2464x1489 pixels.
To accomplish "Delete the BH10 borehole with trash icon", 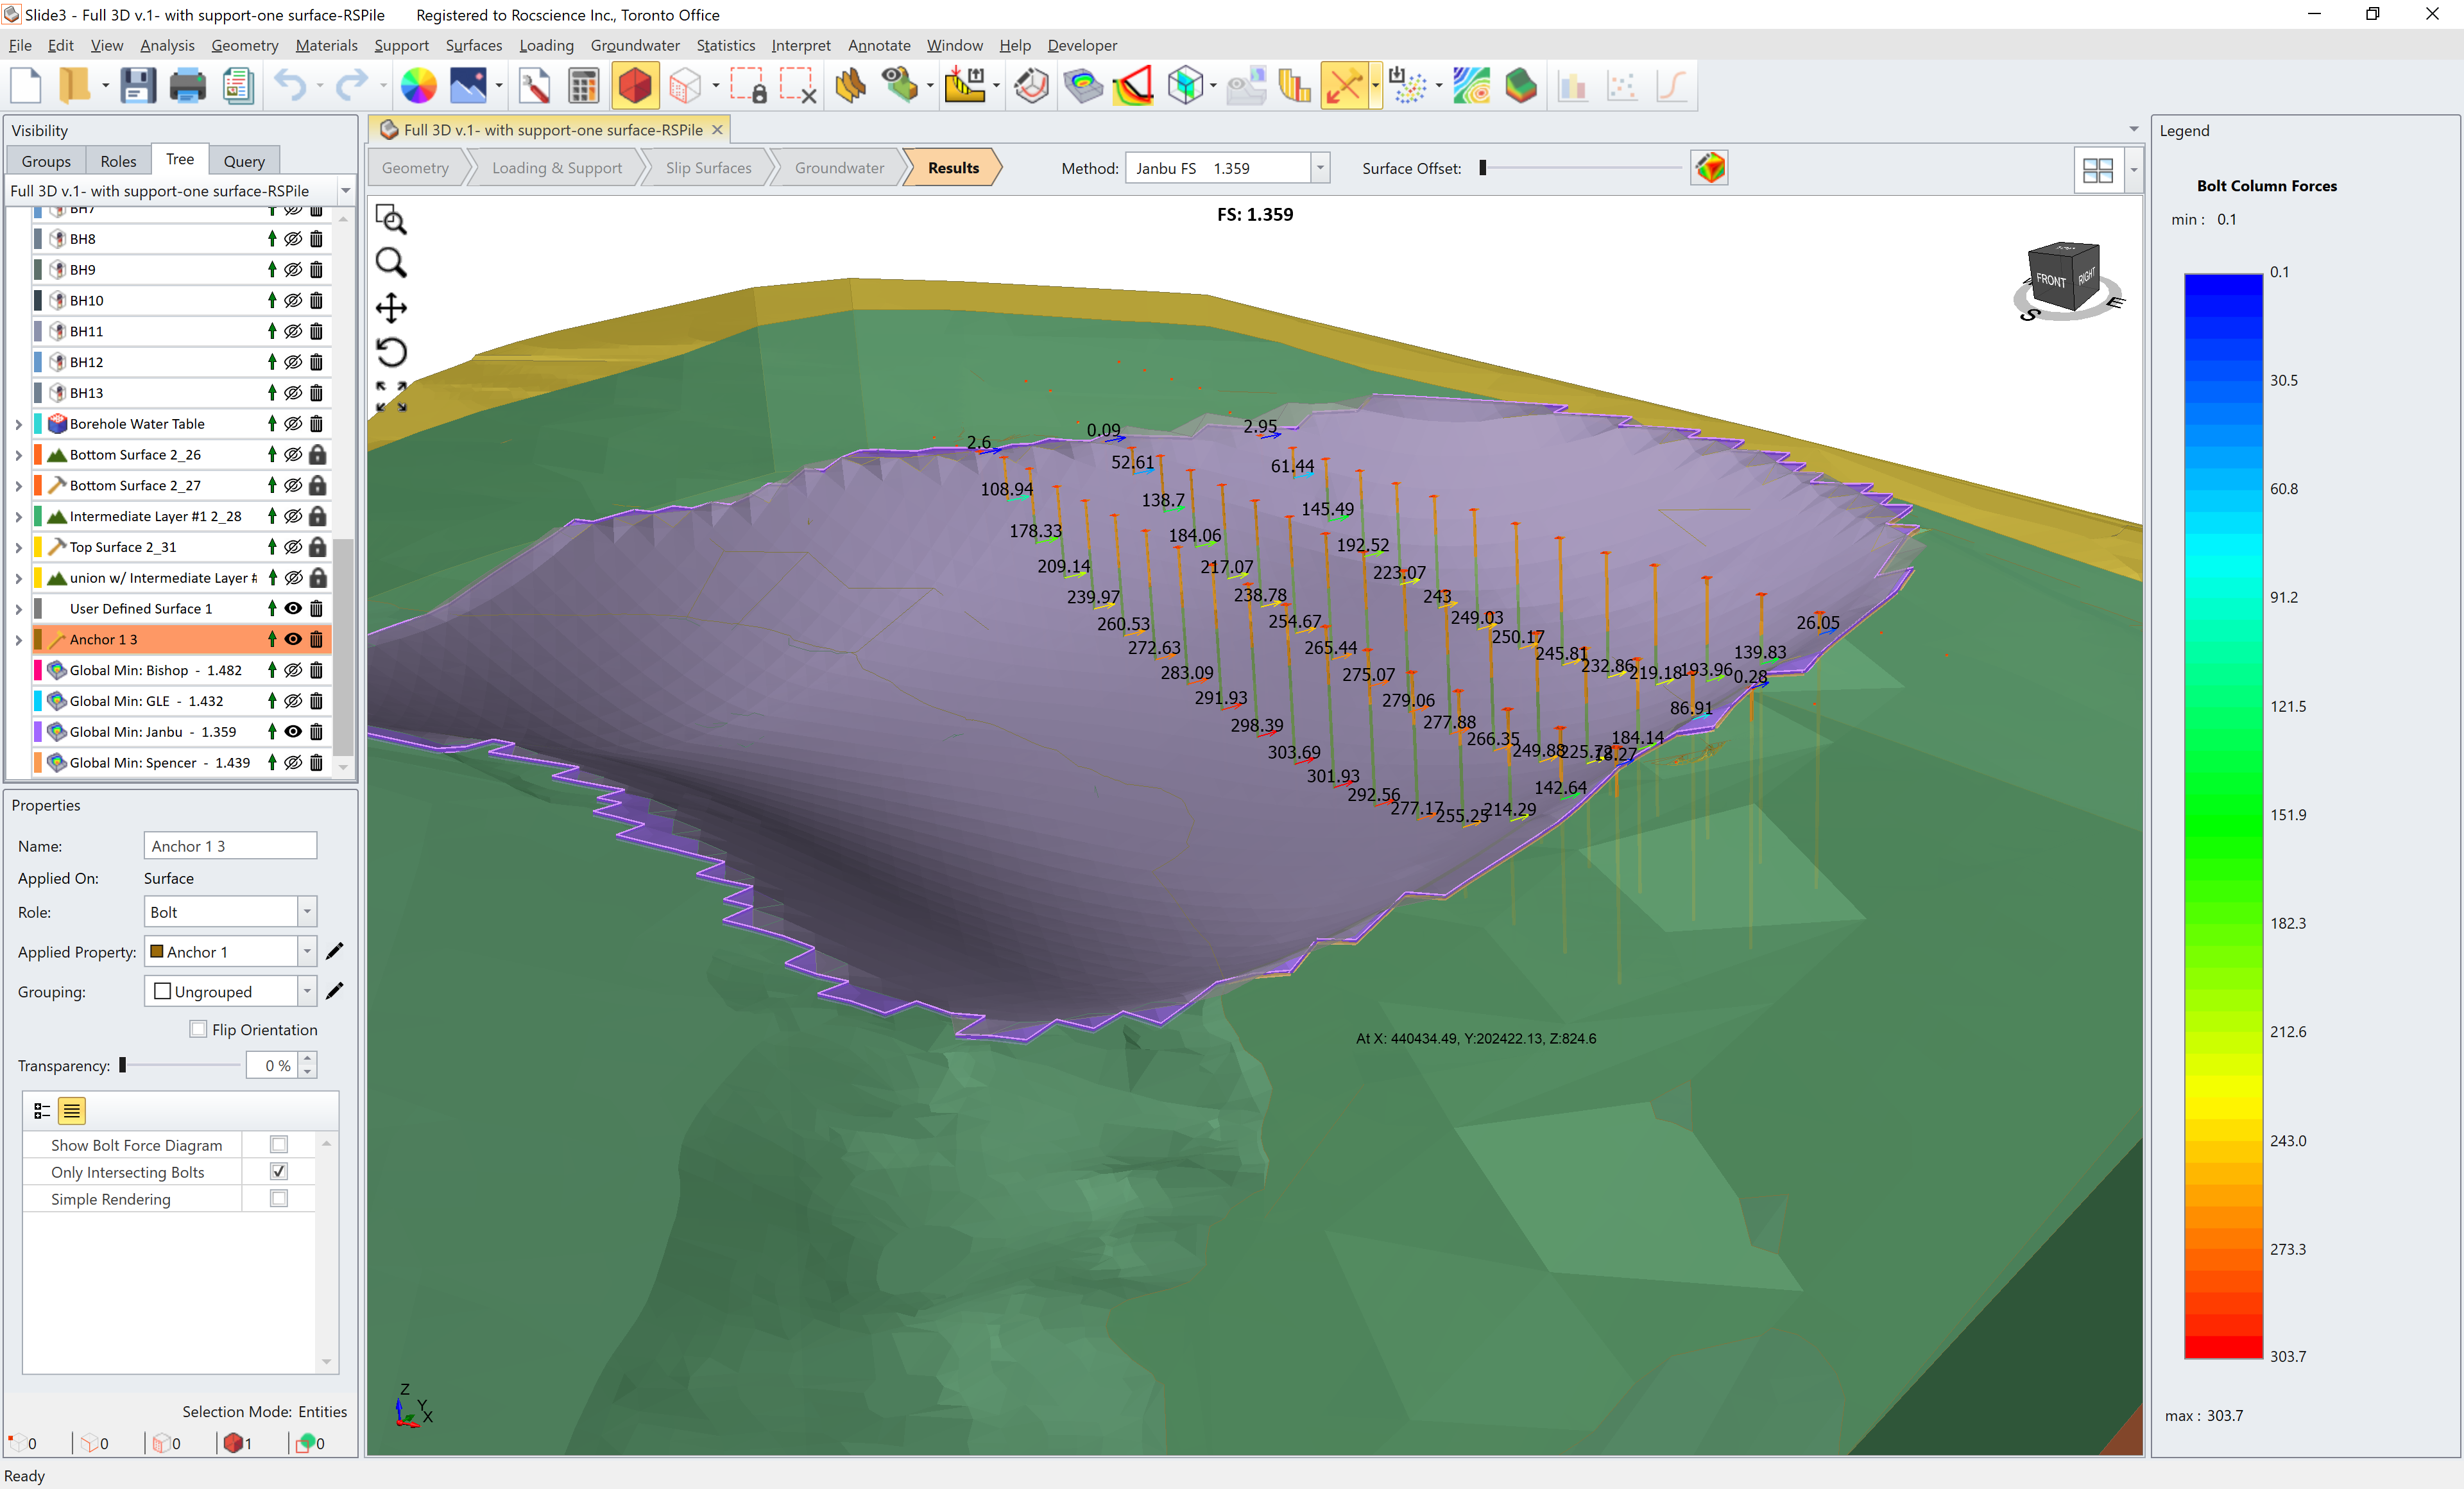I will coord(316,300).
